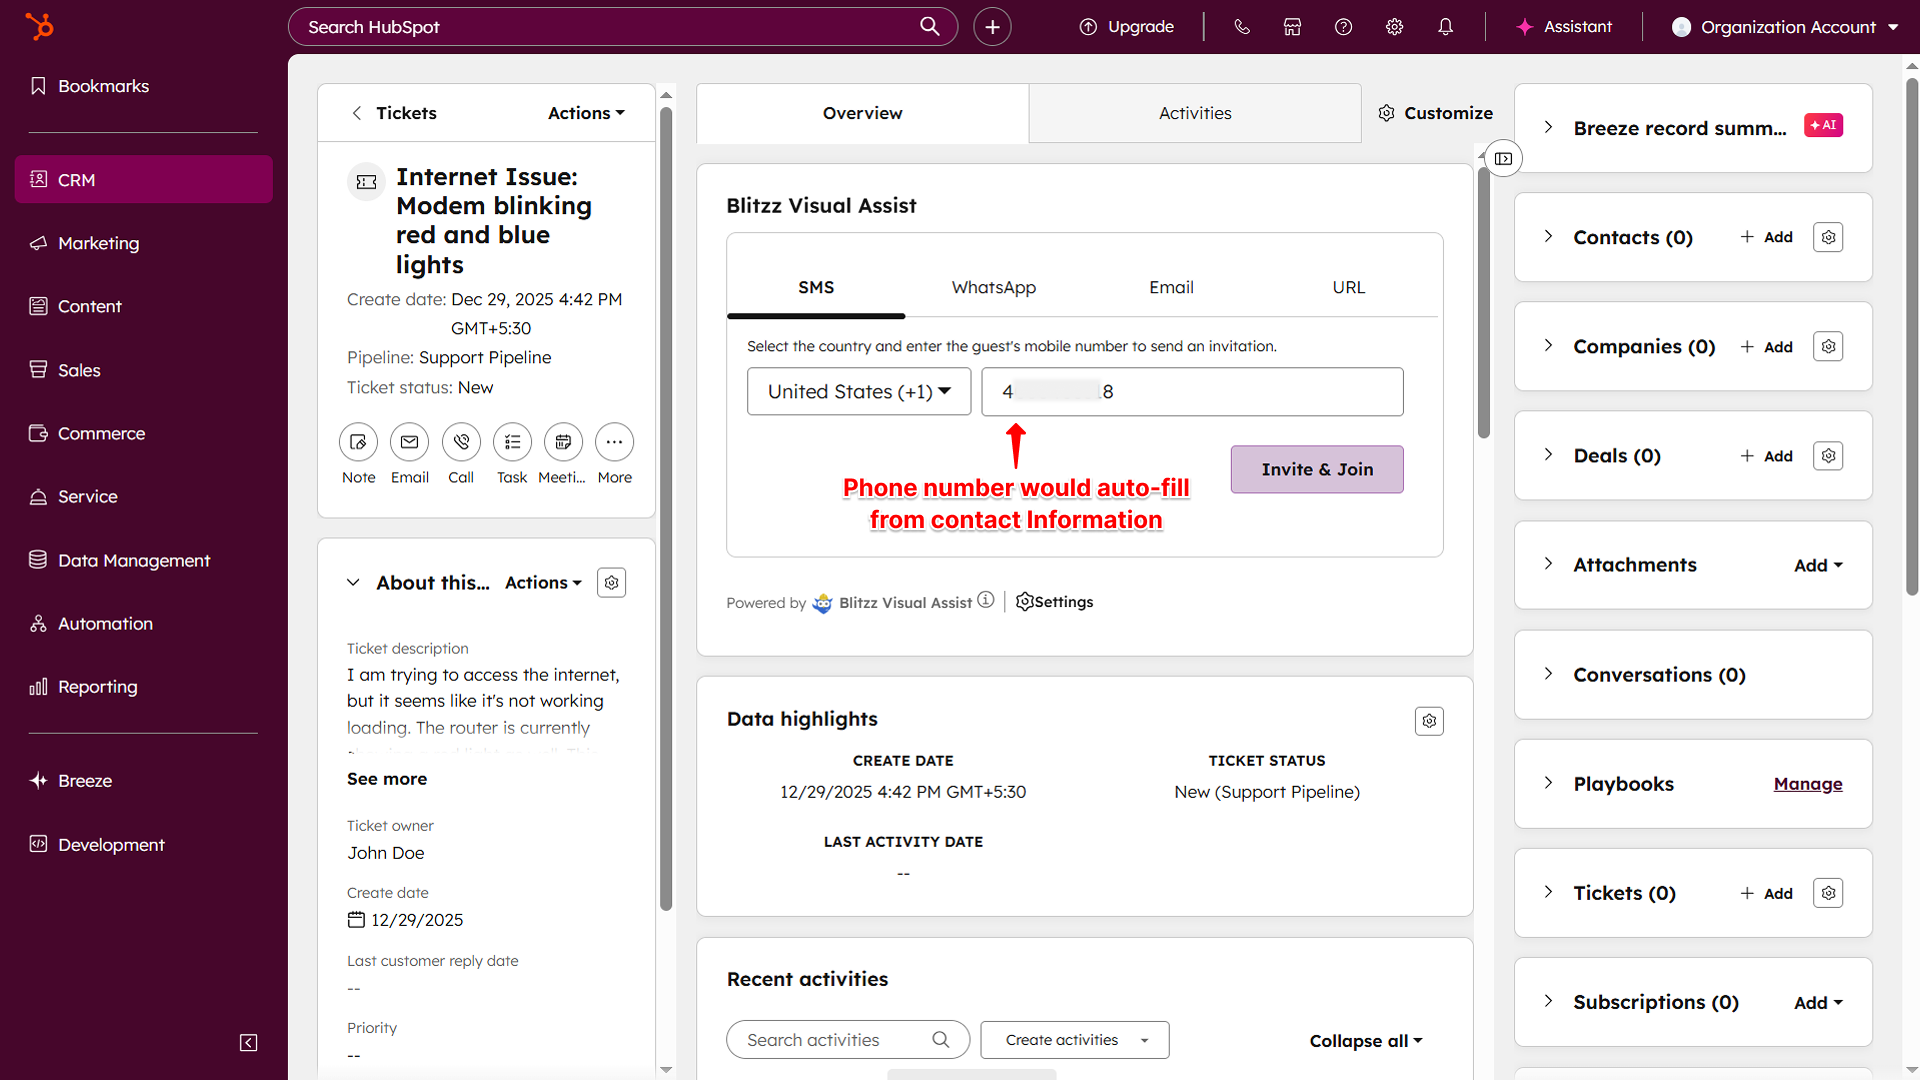Open the Create activities dropdown
This screenshot has width=1920, height=1080.
pyautogui.click(x=1075, y=1040)
